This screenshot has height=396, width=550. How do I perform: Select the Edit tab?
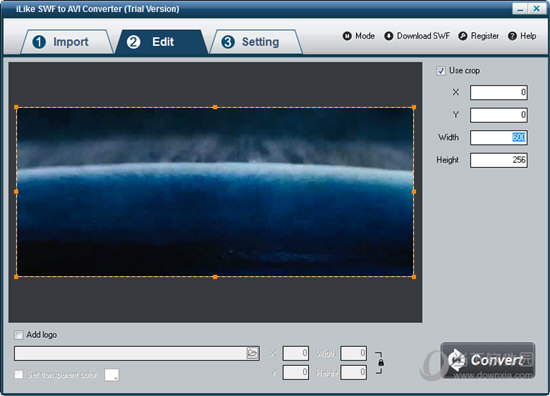(162, 42)
